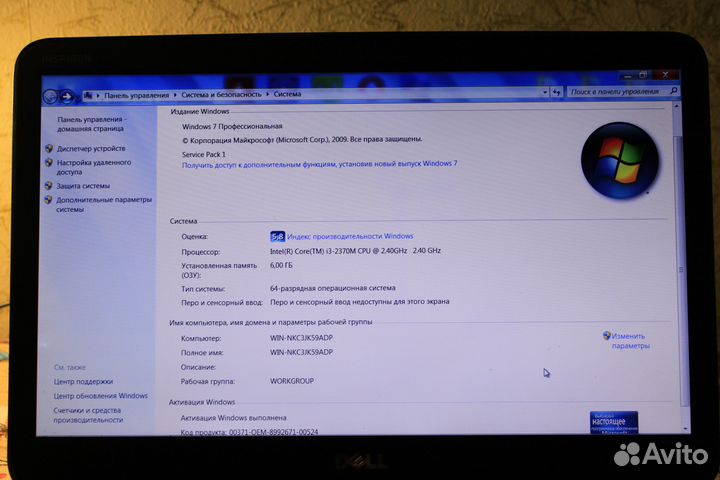This screenshot has width=720, height=480.
Task: Click the Back navigation arrow
Action: coord(50,97)
